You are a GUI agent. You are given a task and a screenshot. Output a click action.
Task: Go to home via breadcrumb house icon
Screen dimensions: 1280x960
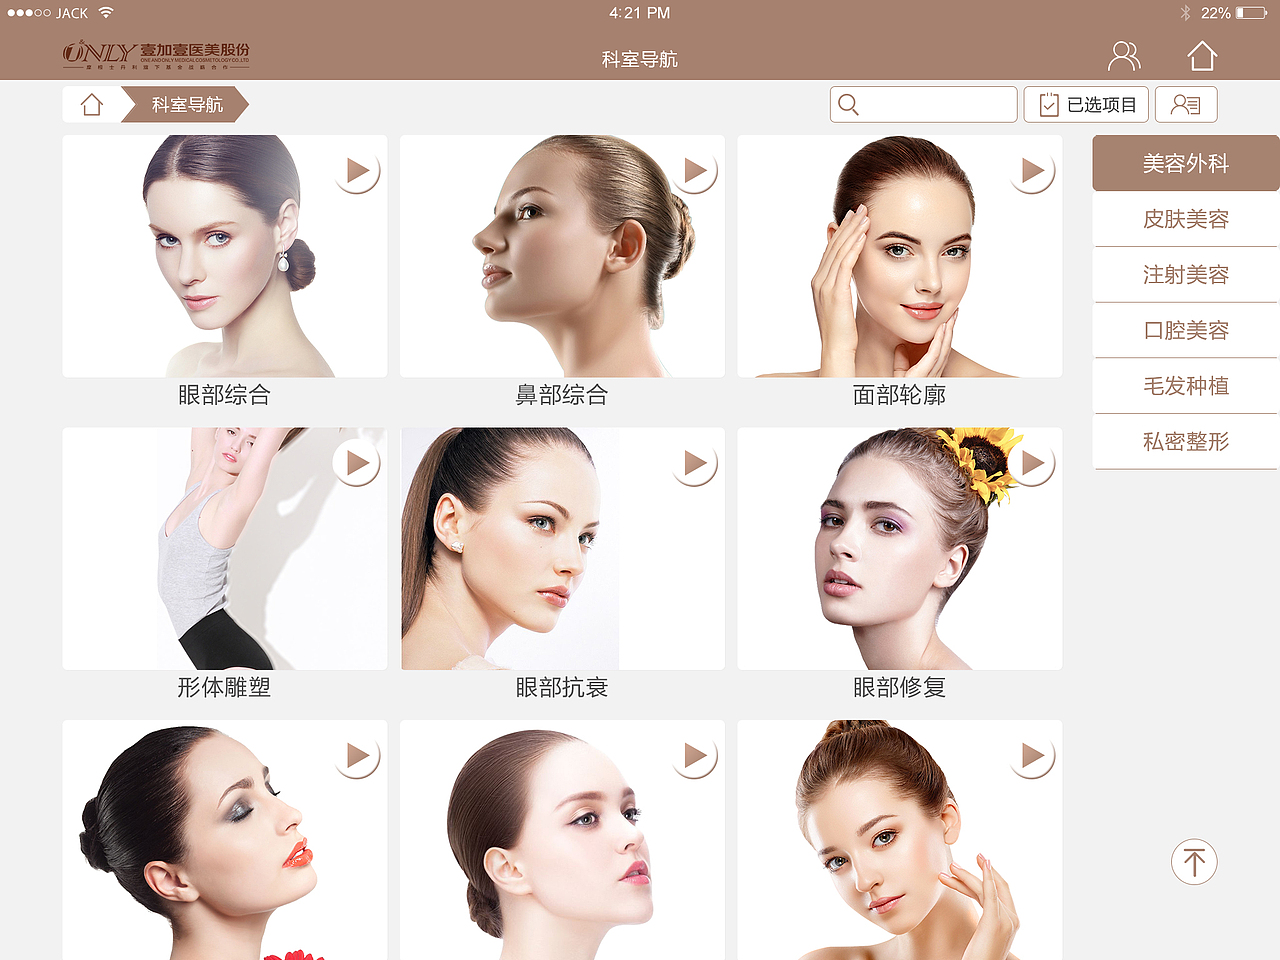tap(92, 105)
